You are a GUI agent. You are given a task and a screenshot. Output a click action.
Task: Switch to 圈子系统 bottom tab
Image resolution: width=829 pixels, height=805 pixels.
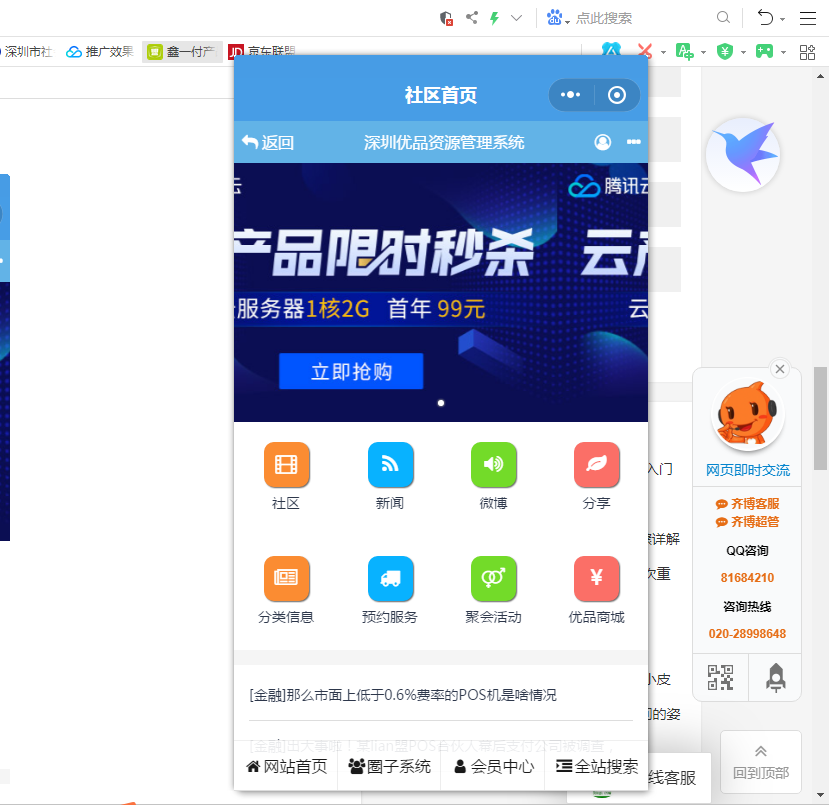click(389, 767)
